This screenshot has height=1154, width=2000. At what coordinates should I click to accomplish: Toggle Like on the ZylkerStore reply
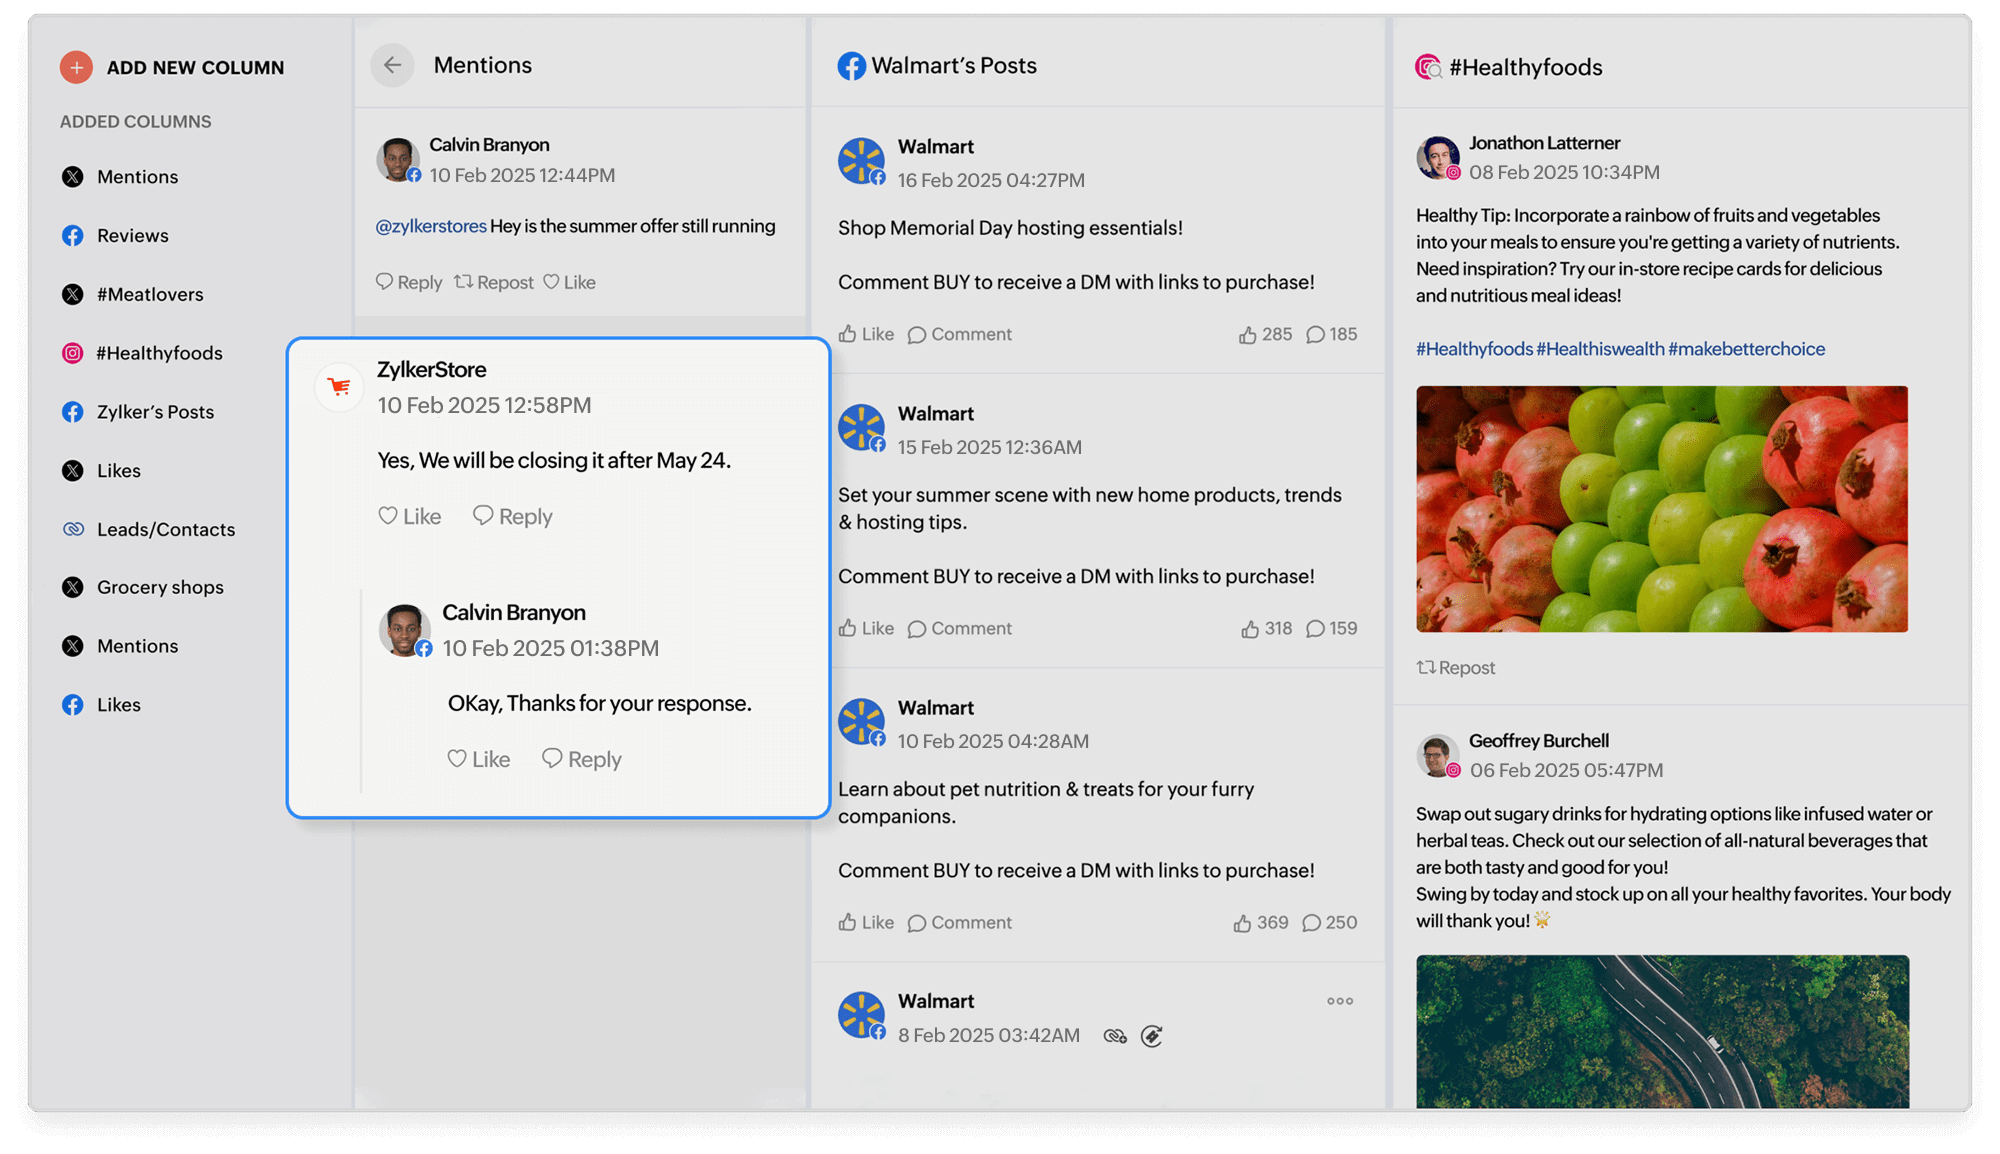coord(408,516)
